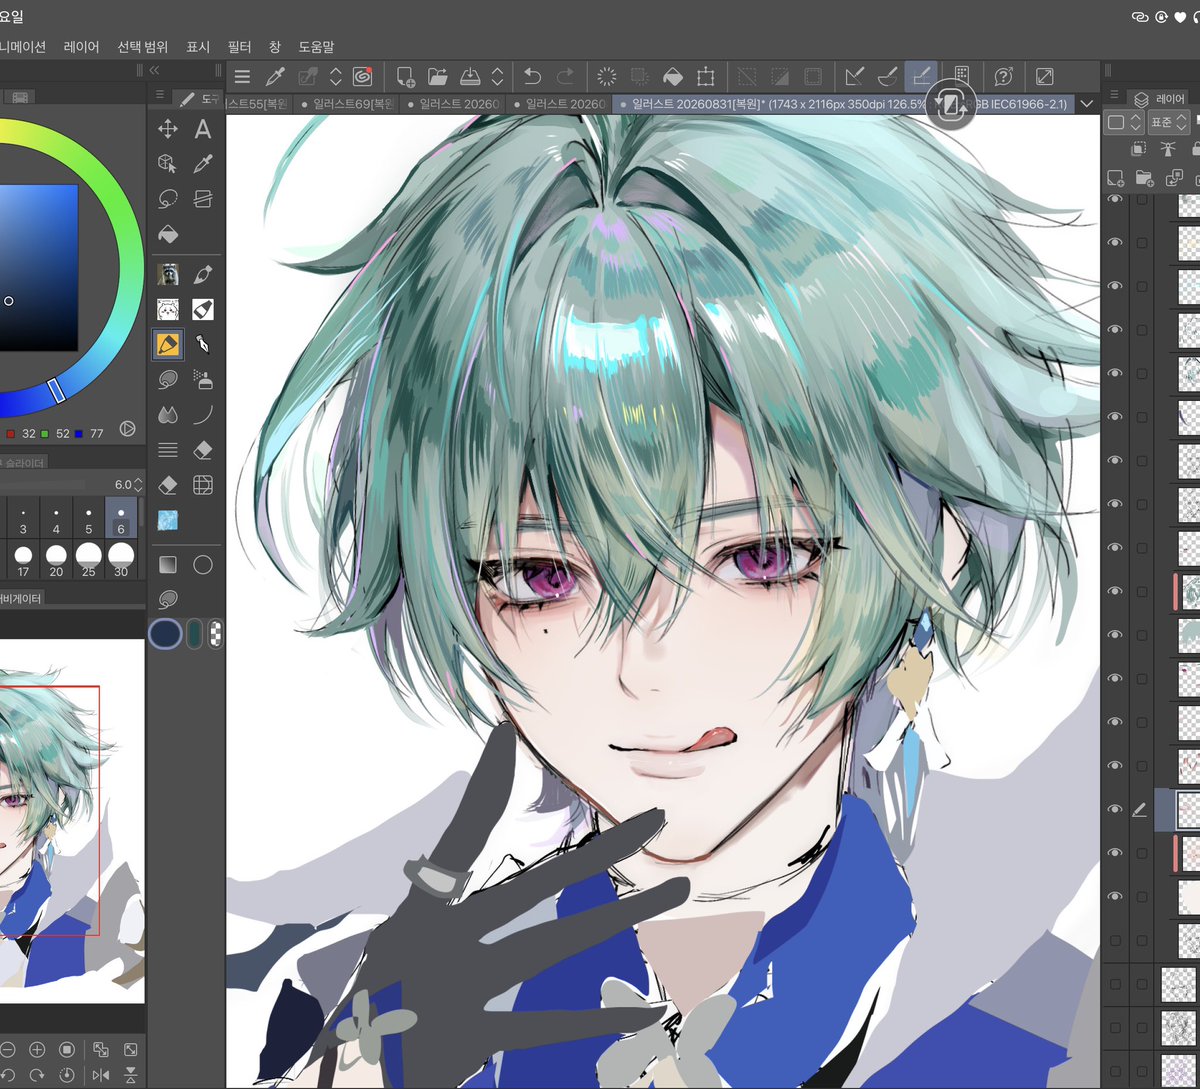Open the 창 menu
Image resolution: width=1200 pixels, height=1089 pixels.
coord(275,46)
